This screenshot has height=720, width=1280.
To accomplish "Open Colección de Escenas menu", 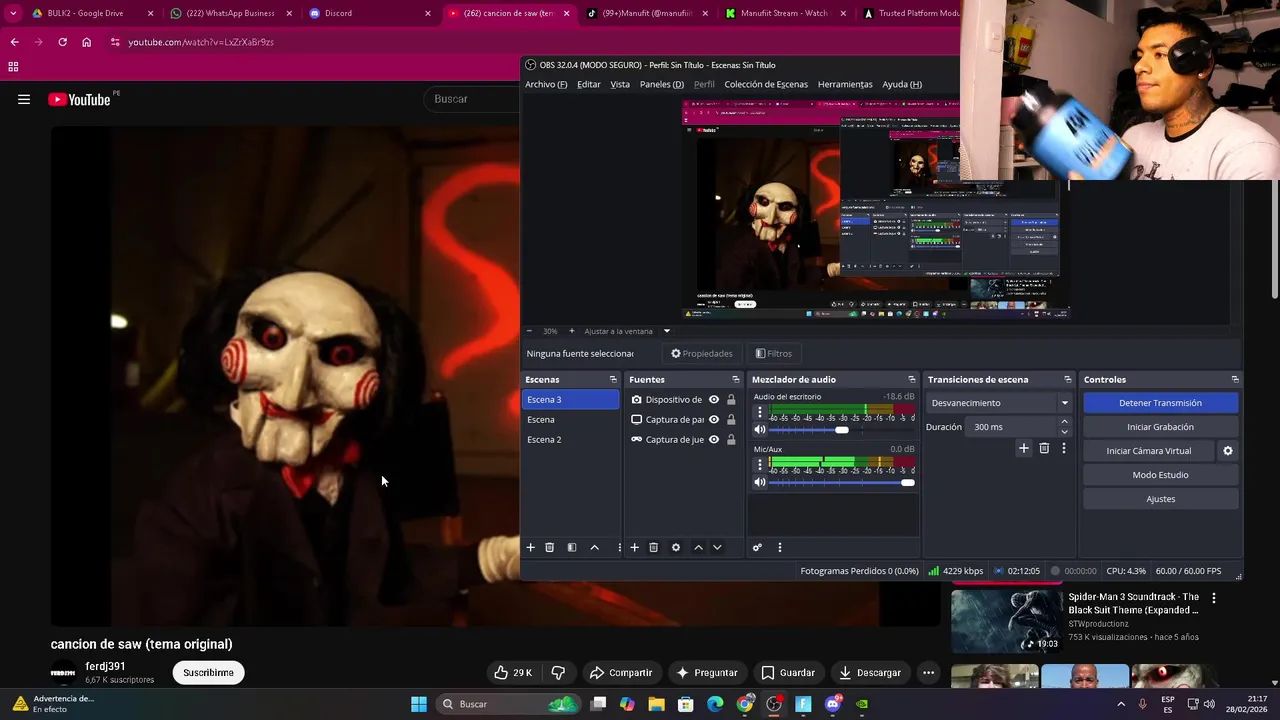I will 766,84.
